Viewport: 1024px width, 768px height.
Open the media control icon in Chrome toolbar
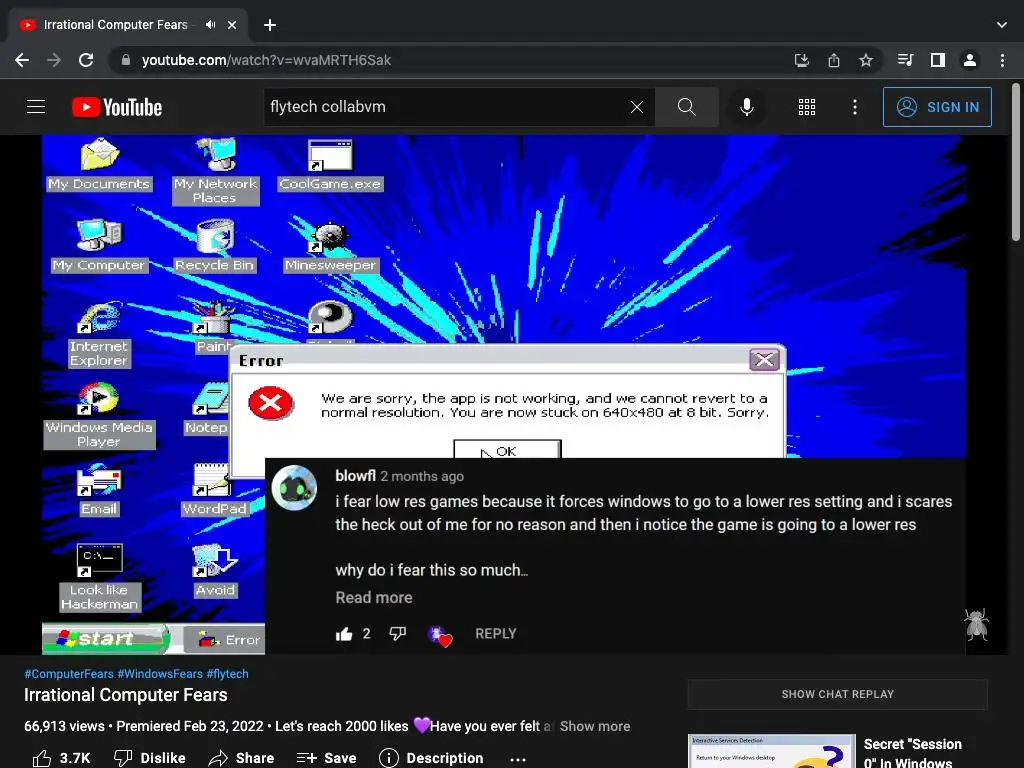point(905,60)
